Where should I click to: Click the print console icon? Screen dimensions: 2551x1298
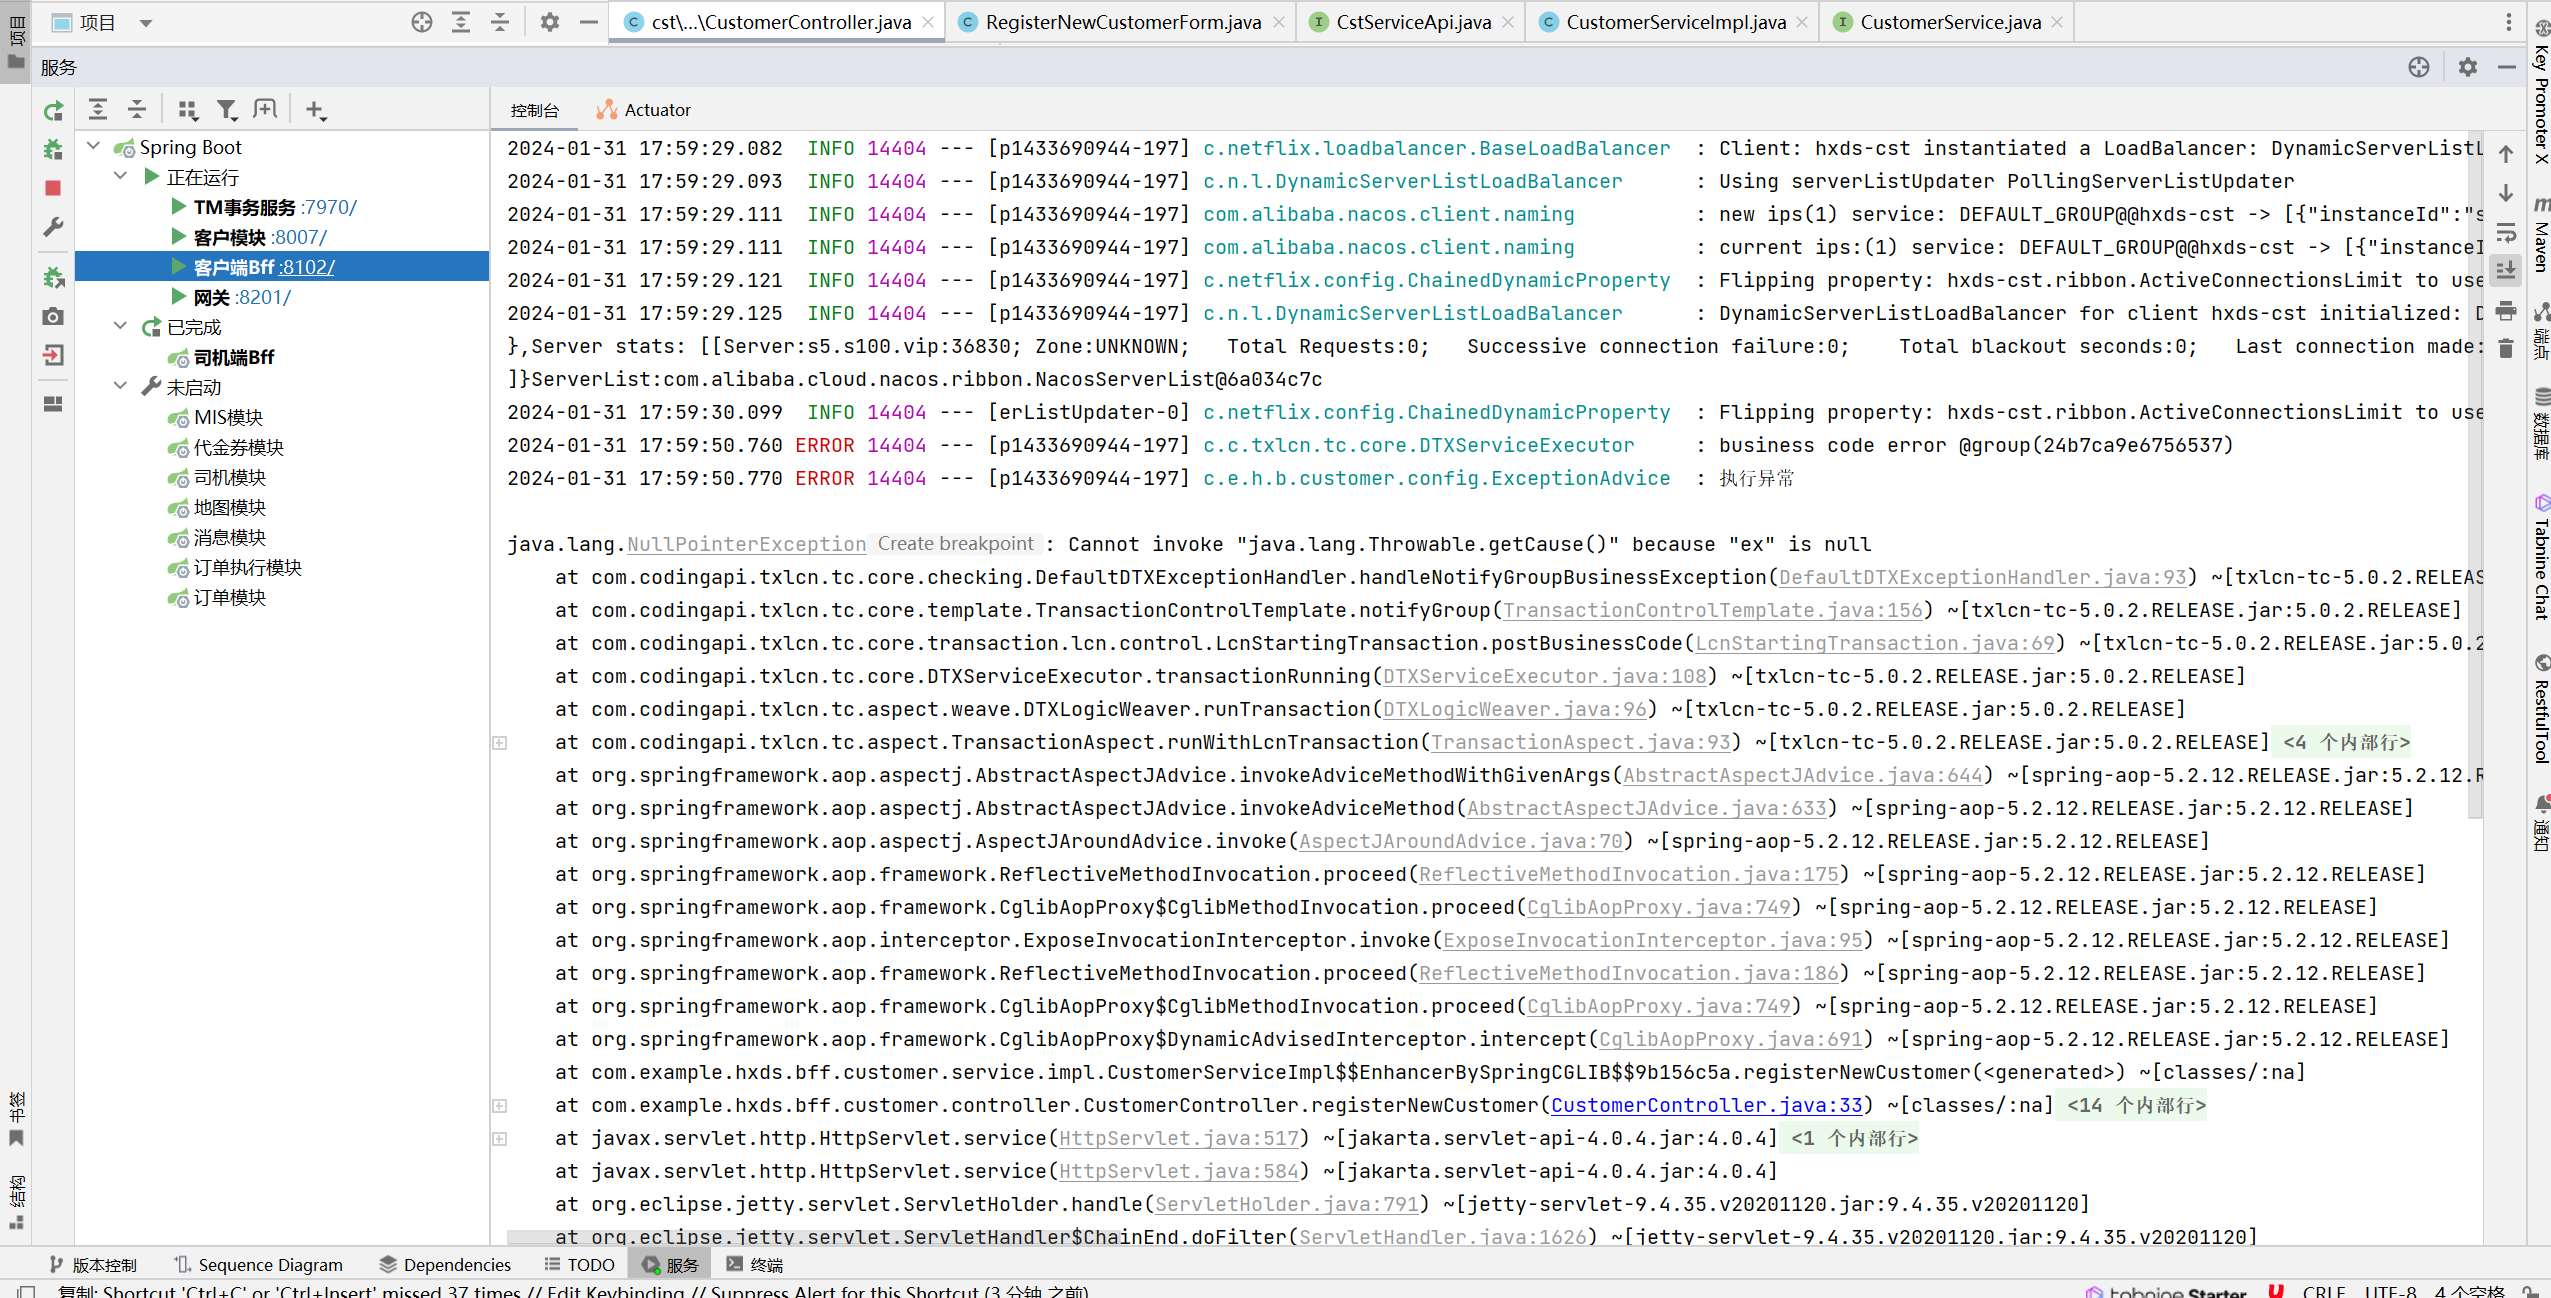[x=2505, y=310]
